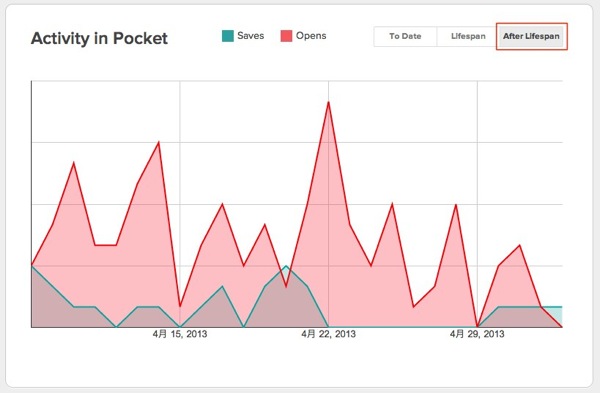Screen dimensions: 600x393
Task: Click the 4月 29, 2013 axis label
Action: coord(477,334)
